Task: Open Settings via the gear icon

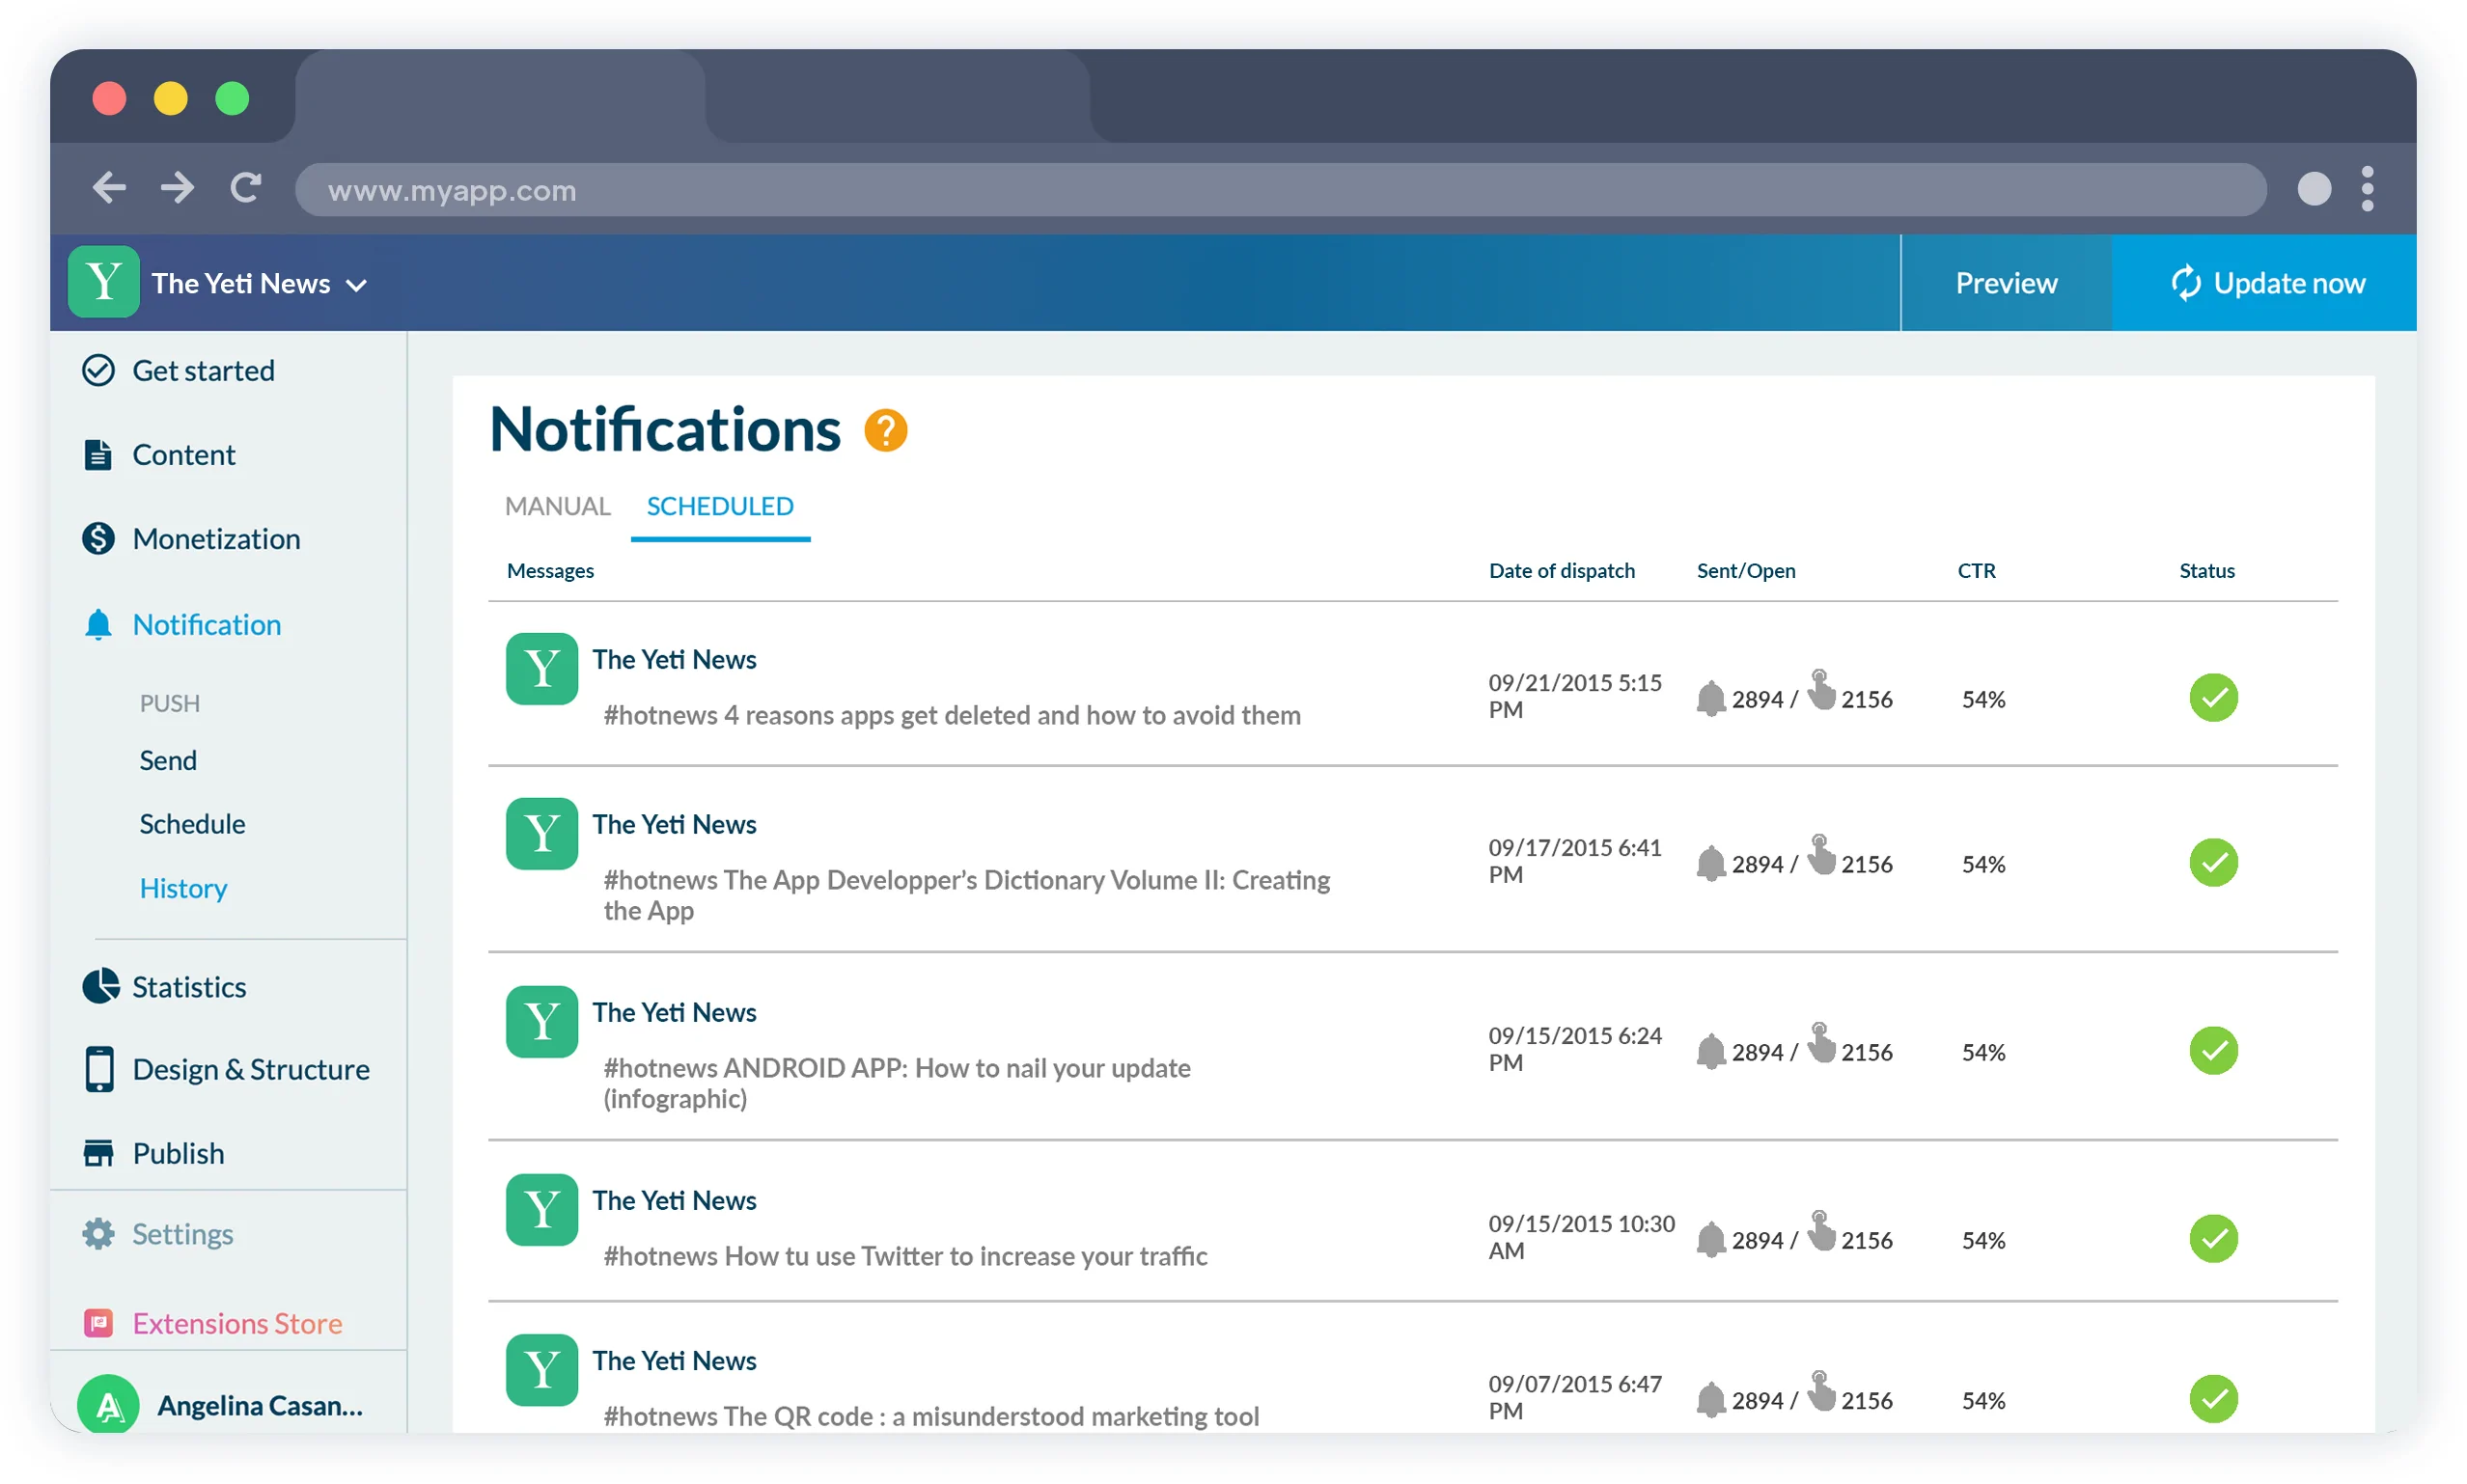Action: pos(98,1234)
